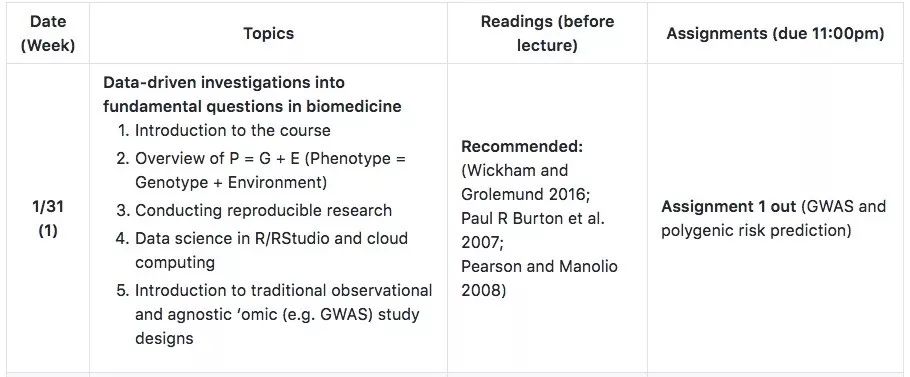Click the Date (Week) column header
The height and width of the screenshot is (377, 910).
pyautogui.click(x=48, y=34)
